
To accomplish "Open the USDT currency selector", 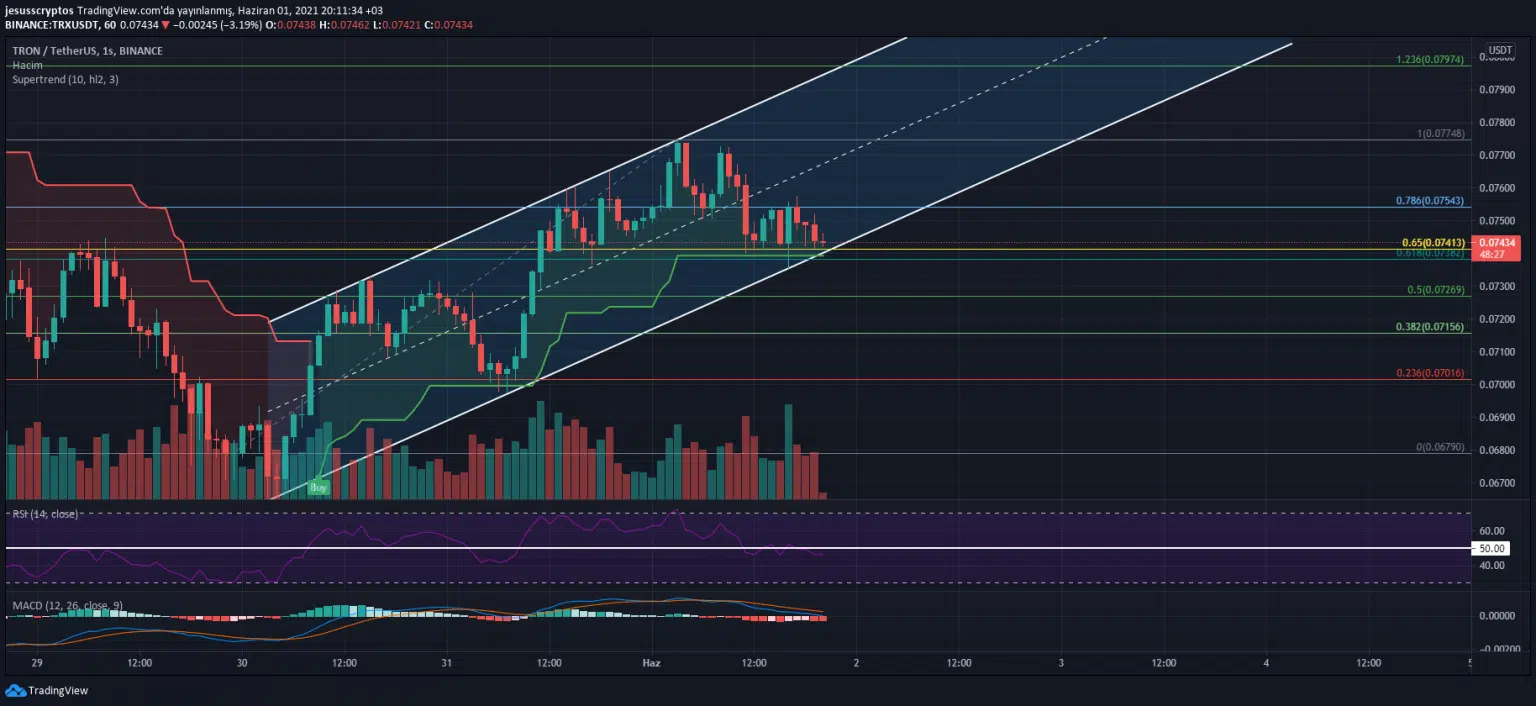I will [x=1501, y=50].
